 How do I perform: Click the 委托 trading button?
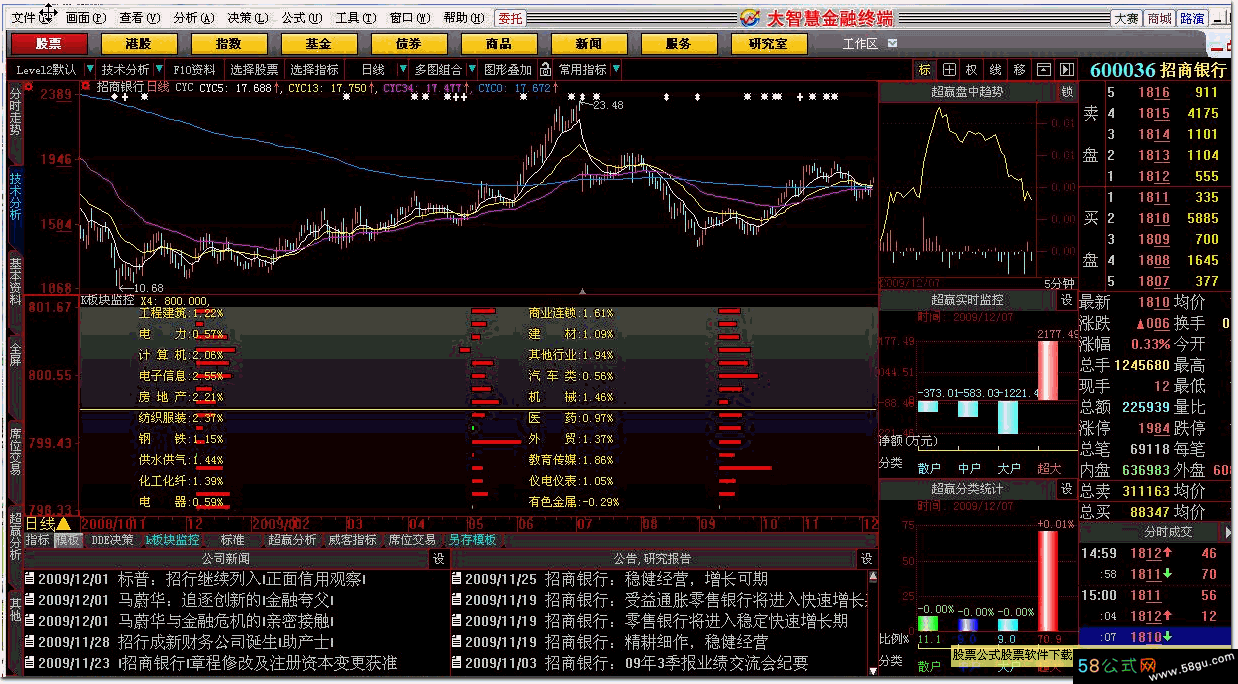pyautogui.click(x=510, y=18)
